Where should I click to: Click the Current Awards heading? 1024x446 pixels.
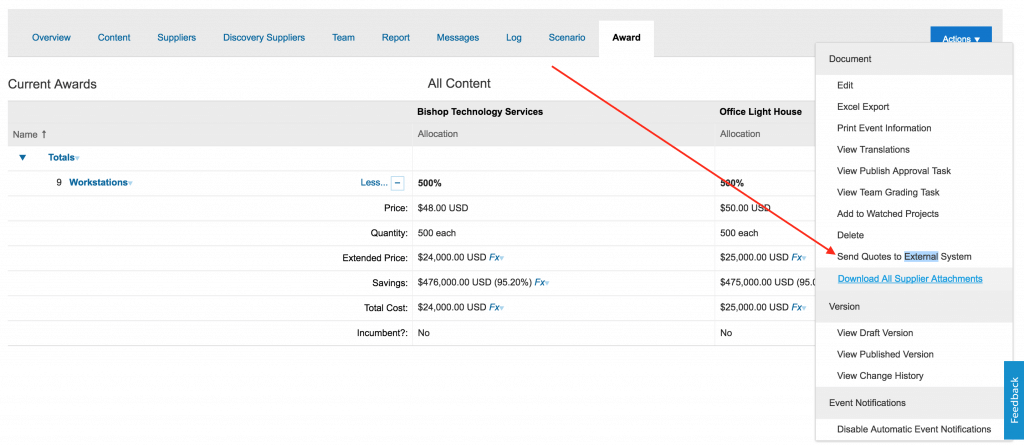tap(52, 84)
